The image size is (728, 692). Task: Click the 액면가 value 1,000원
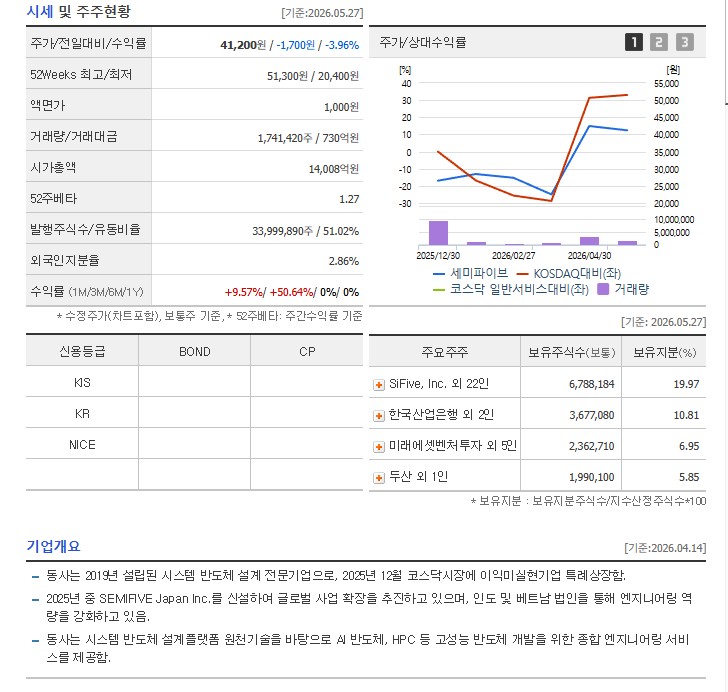pos(341,107)
